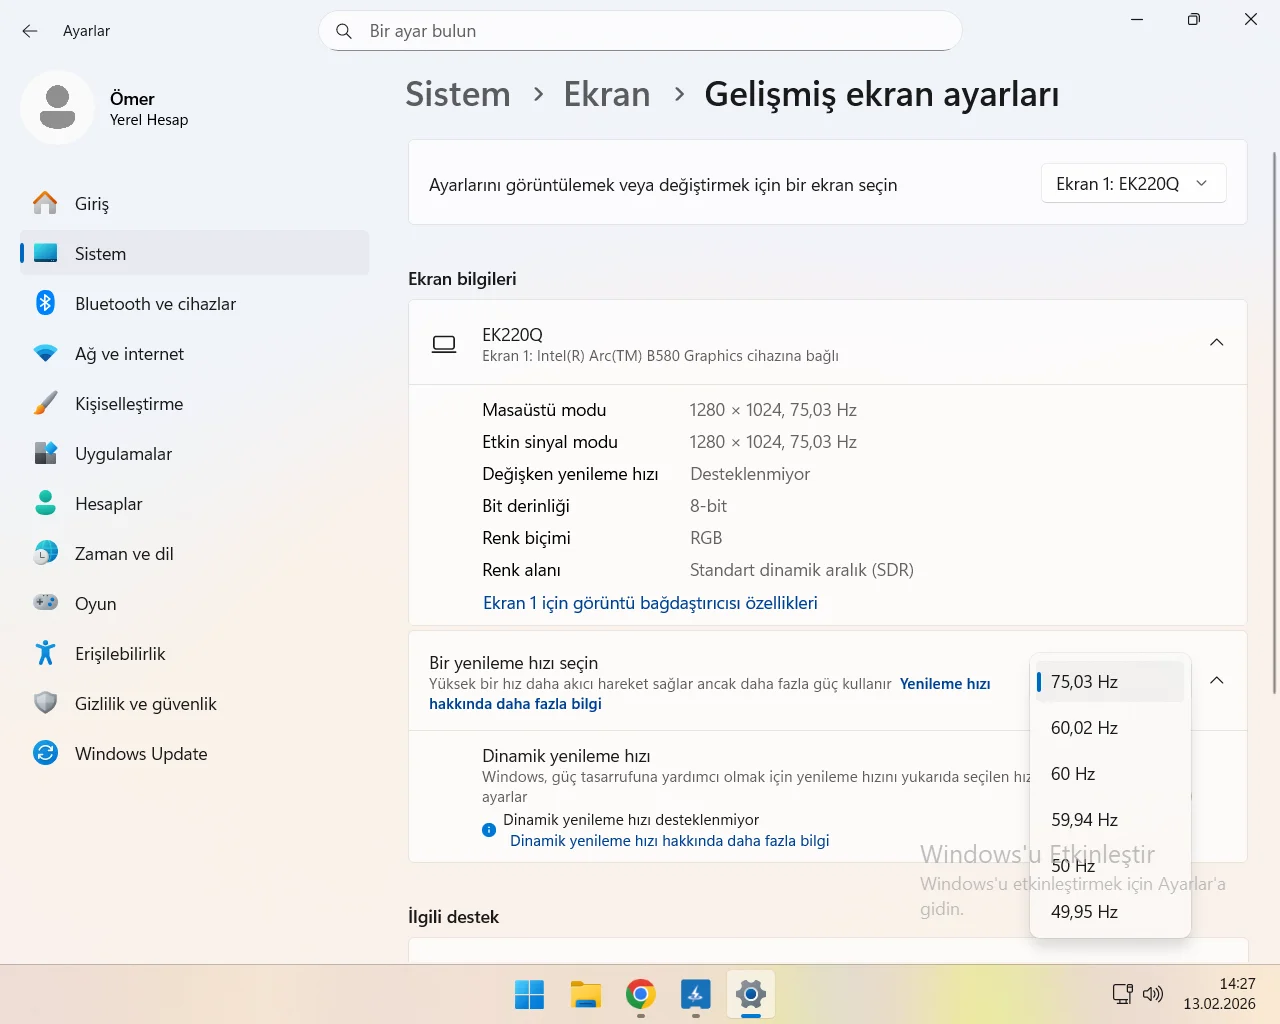Select 60,02 Hz refresh rate

pyautogui.click(x=1110, y=728)
